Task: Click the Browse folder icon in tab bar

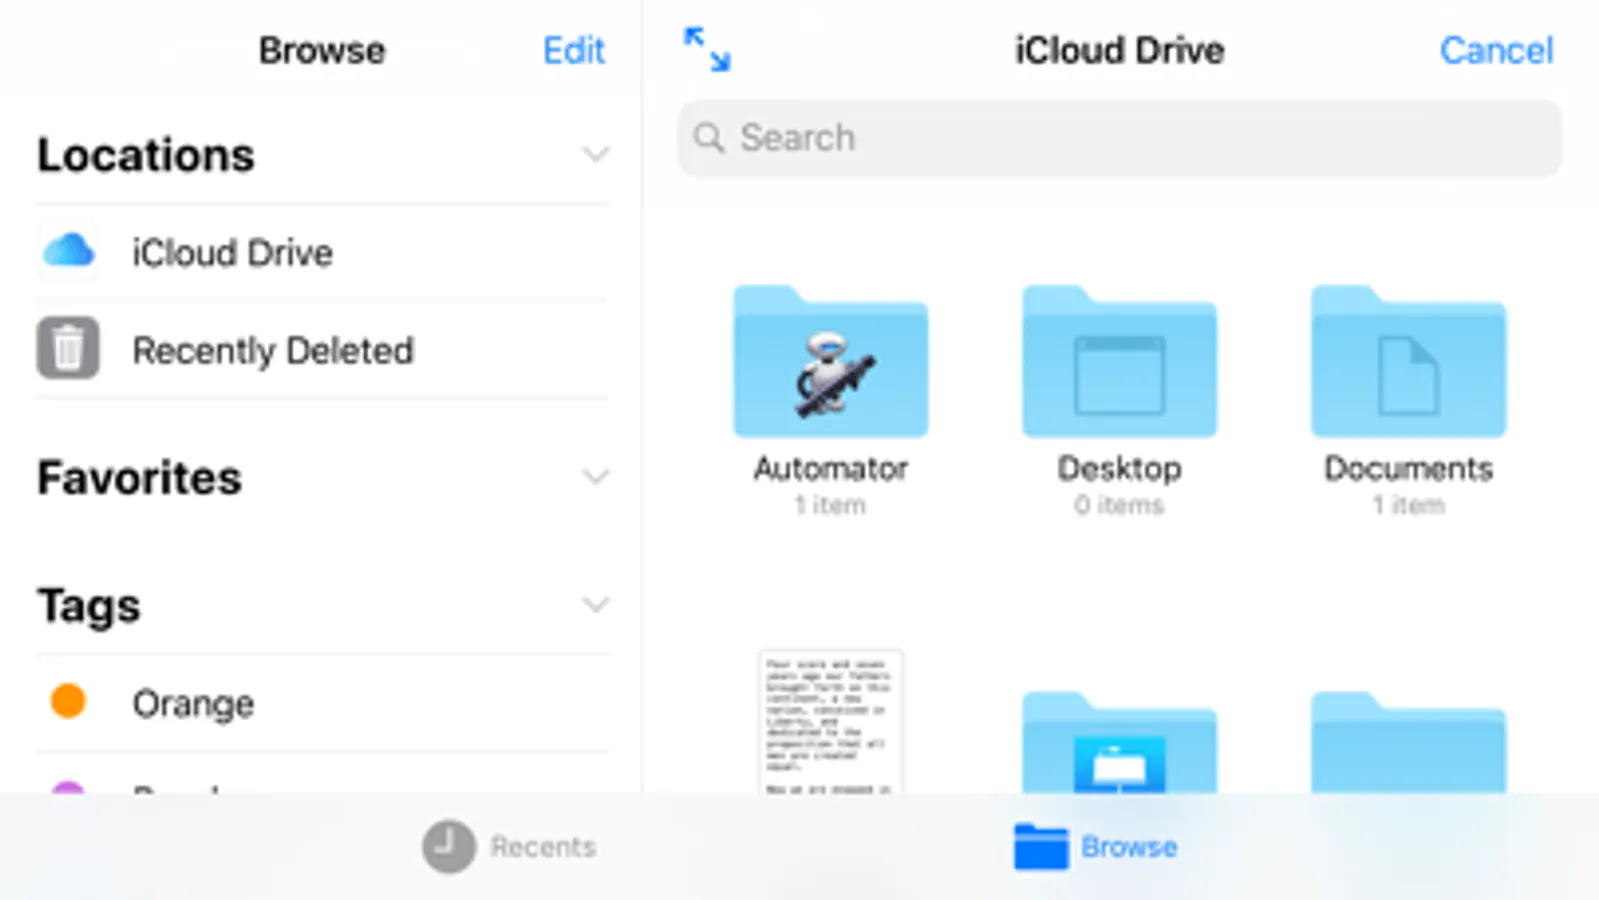Action: point(1041,847)
